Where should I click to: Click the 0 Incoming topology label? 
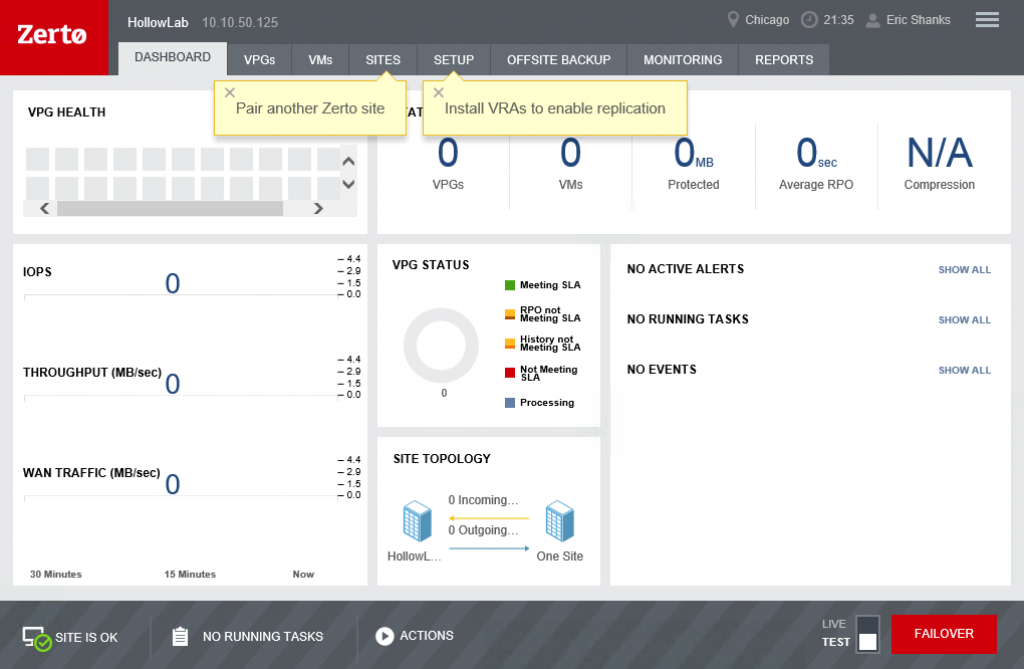(483, 500)
